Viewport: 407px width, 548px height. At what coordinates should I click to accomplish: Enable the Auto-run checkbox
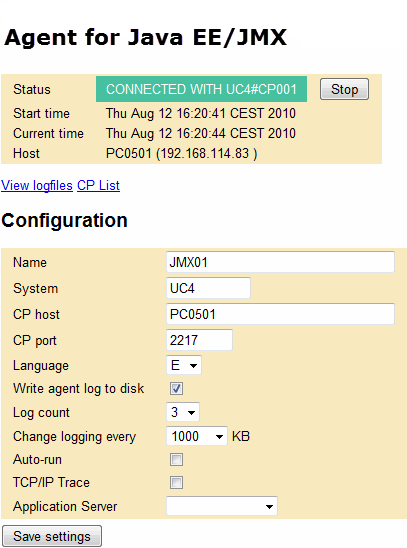(176, 459)
